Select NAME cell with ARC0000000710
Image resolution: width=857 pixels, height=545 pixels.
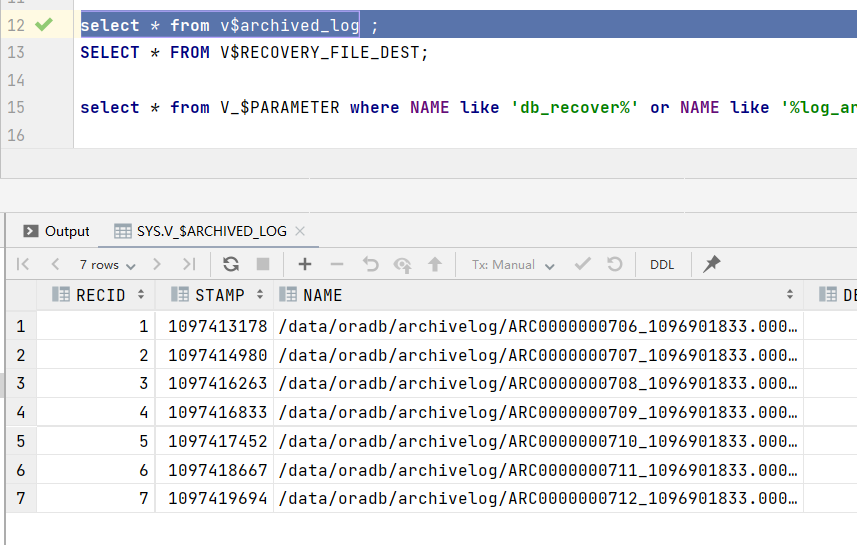538,441
